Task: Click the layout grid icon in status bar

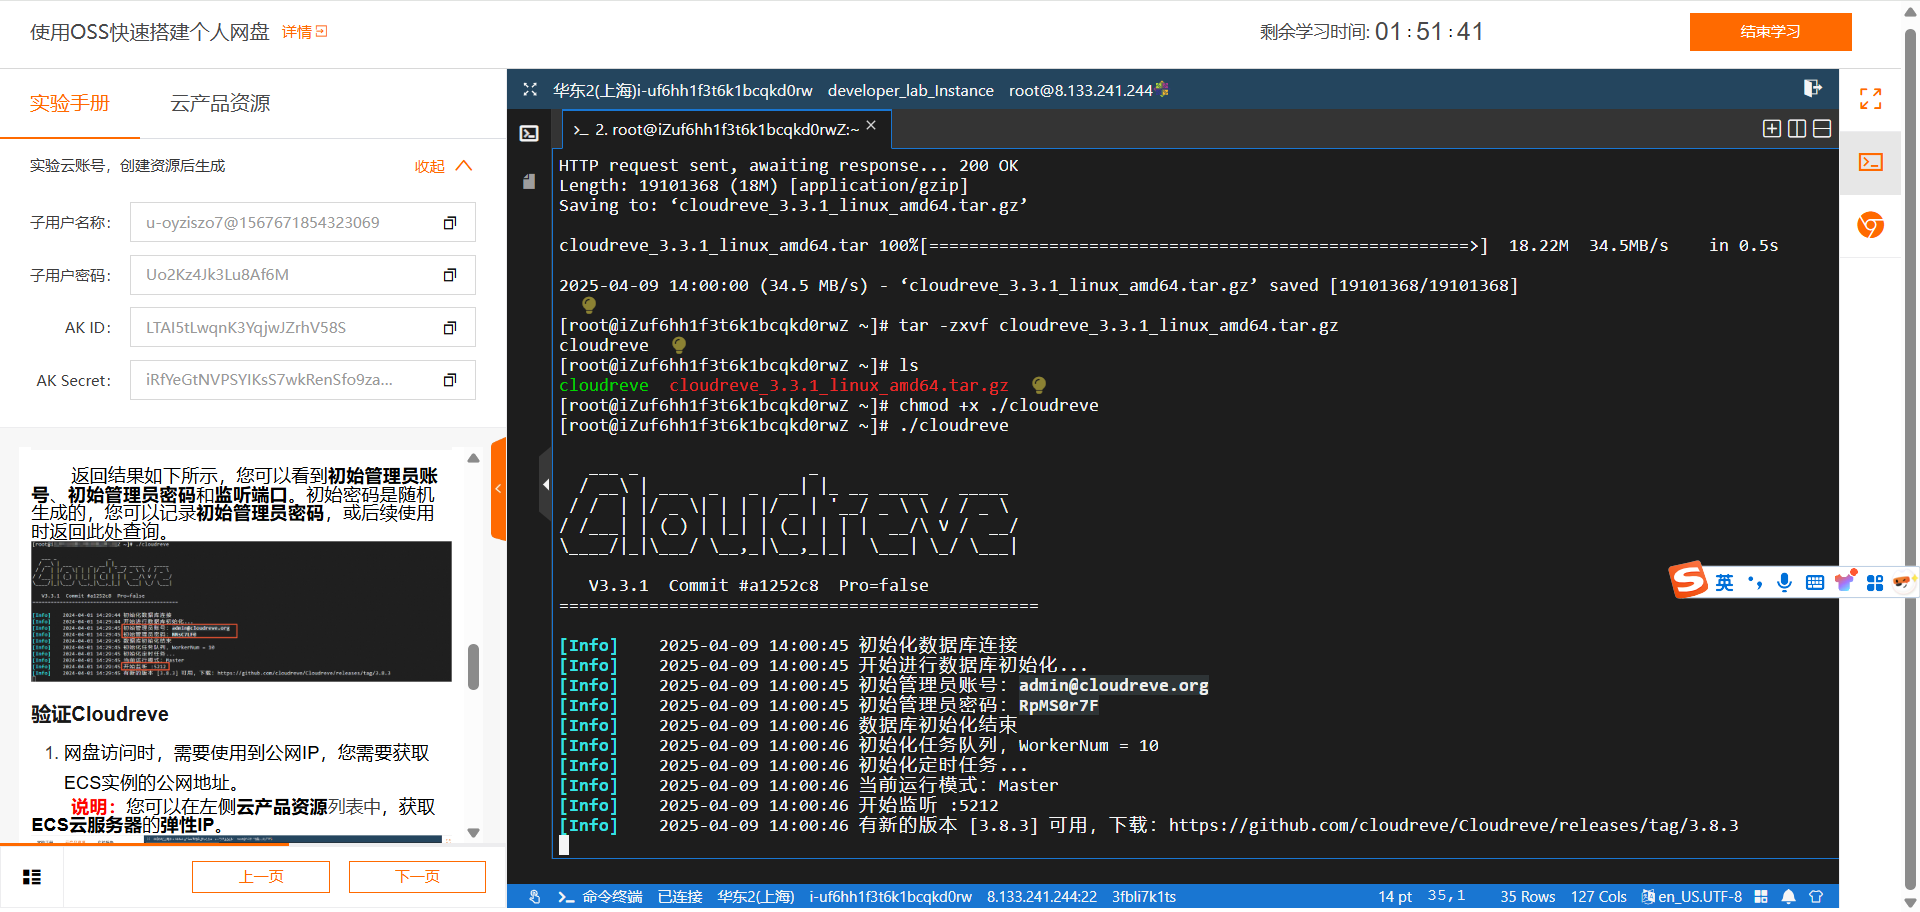Action: 1761,897
